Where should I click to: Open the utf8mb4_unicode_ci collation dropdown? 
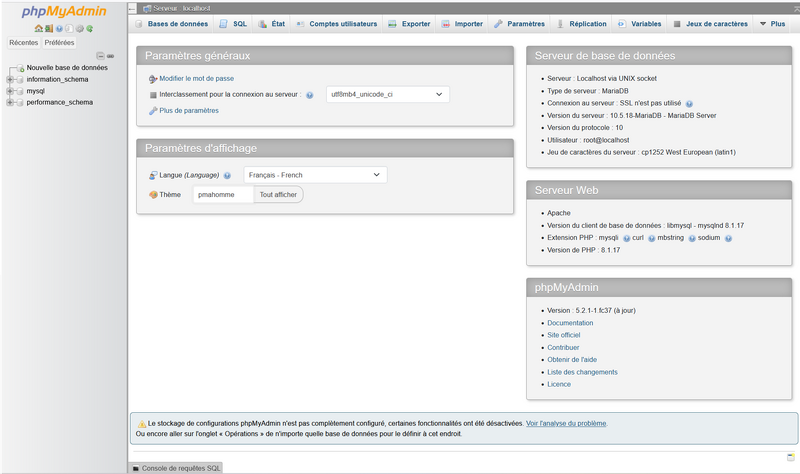[388, 94]
